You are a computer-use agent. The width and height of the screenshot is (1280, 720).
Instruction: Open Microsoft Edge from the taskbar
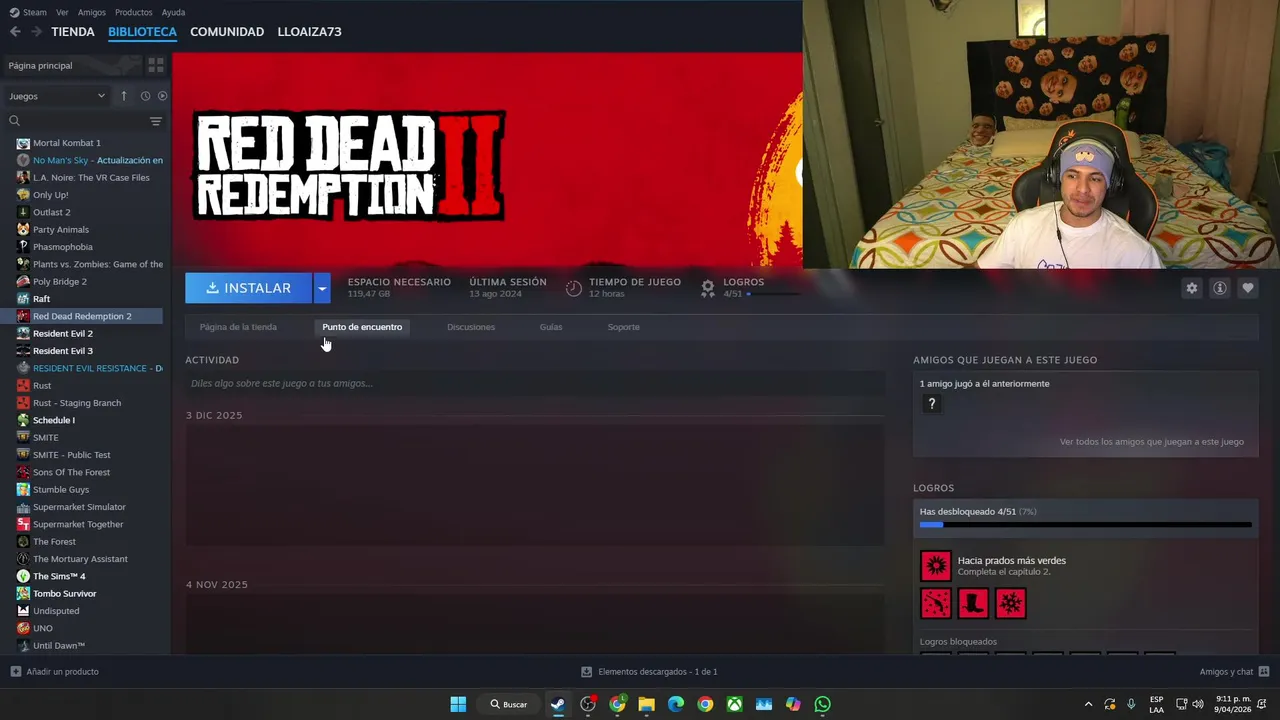pos(676,704)
